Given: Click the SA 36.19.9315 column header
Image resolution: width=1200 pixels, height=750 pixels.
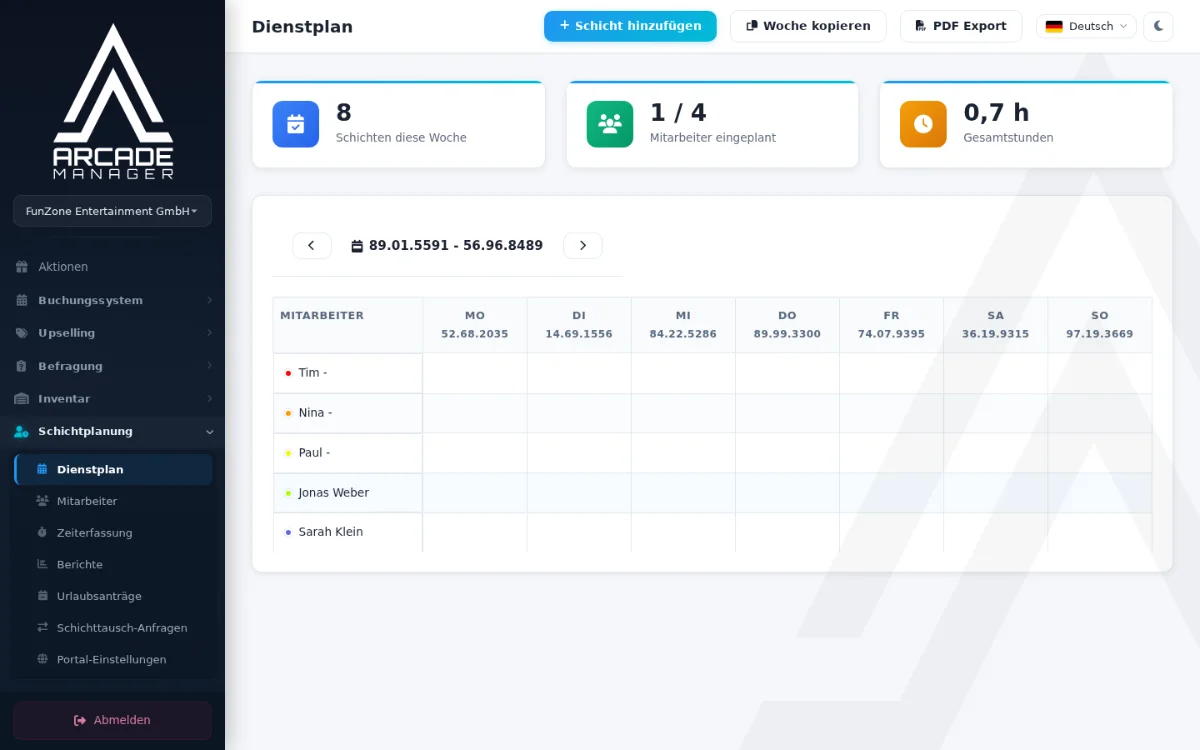Looking at the screenshot, I should click(x=996, y=325).
